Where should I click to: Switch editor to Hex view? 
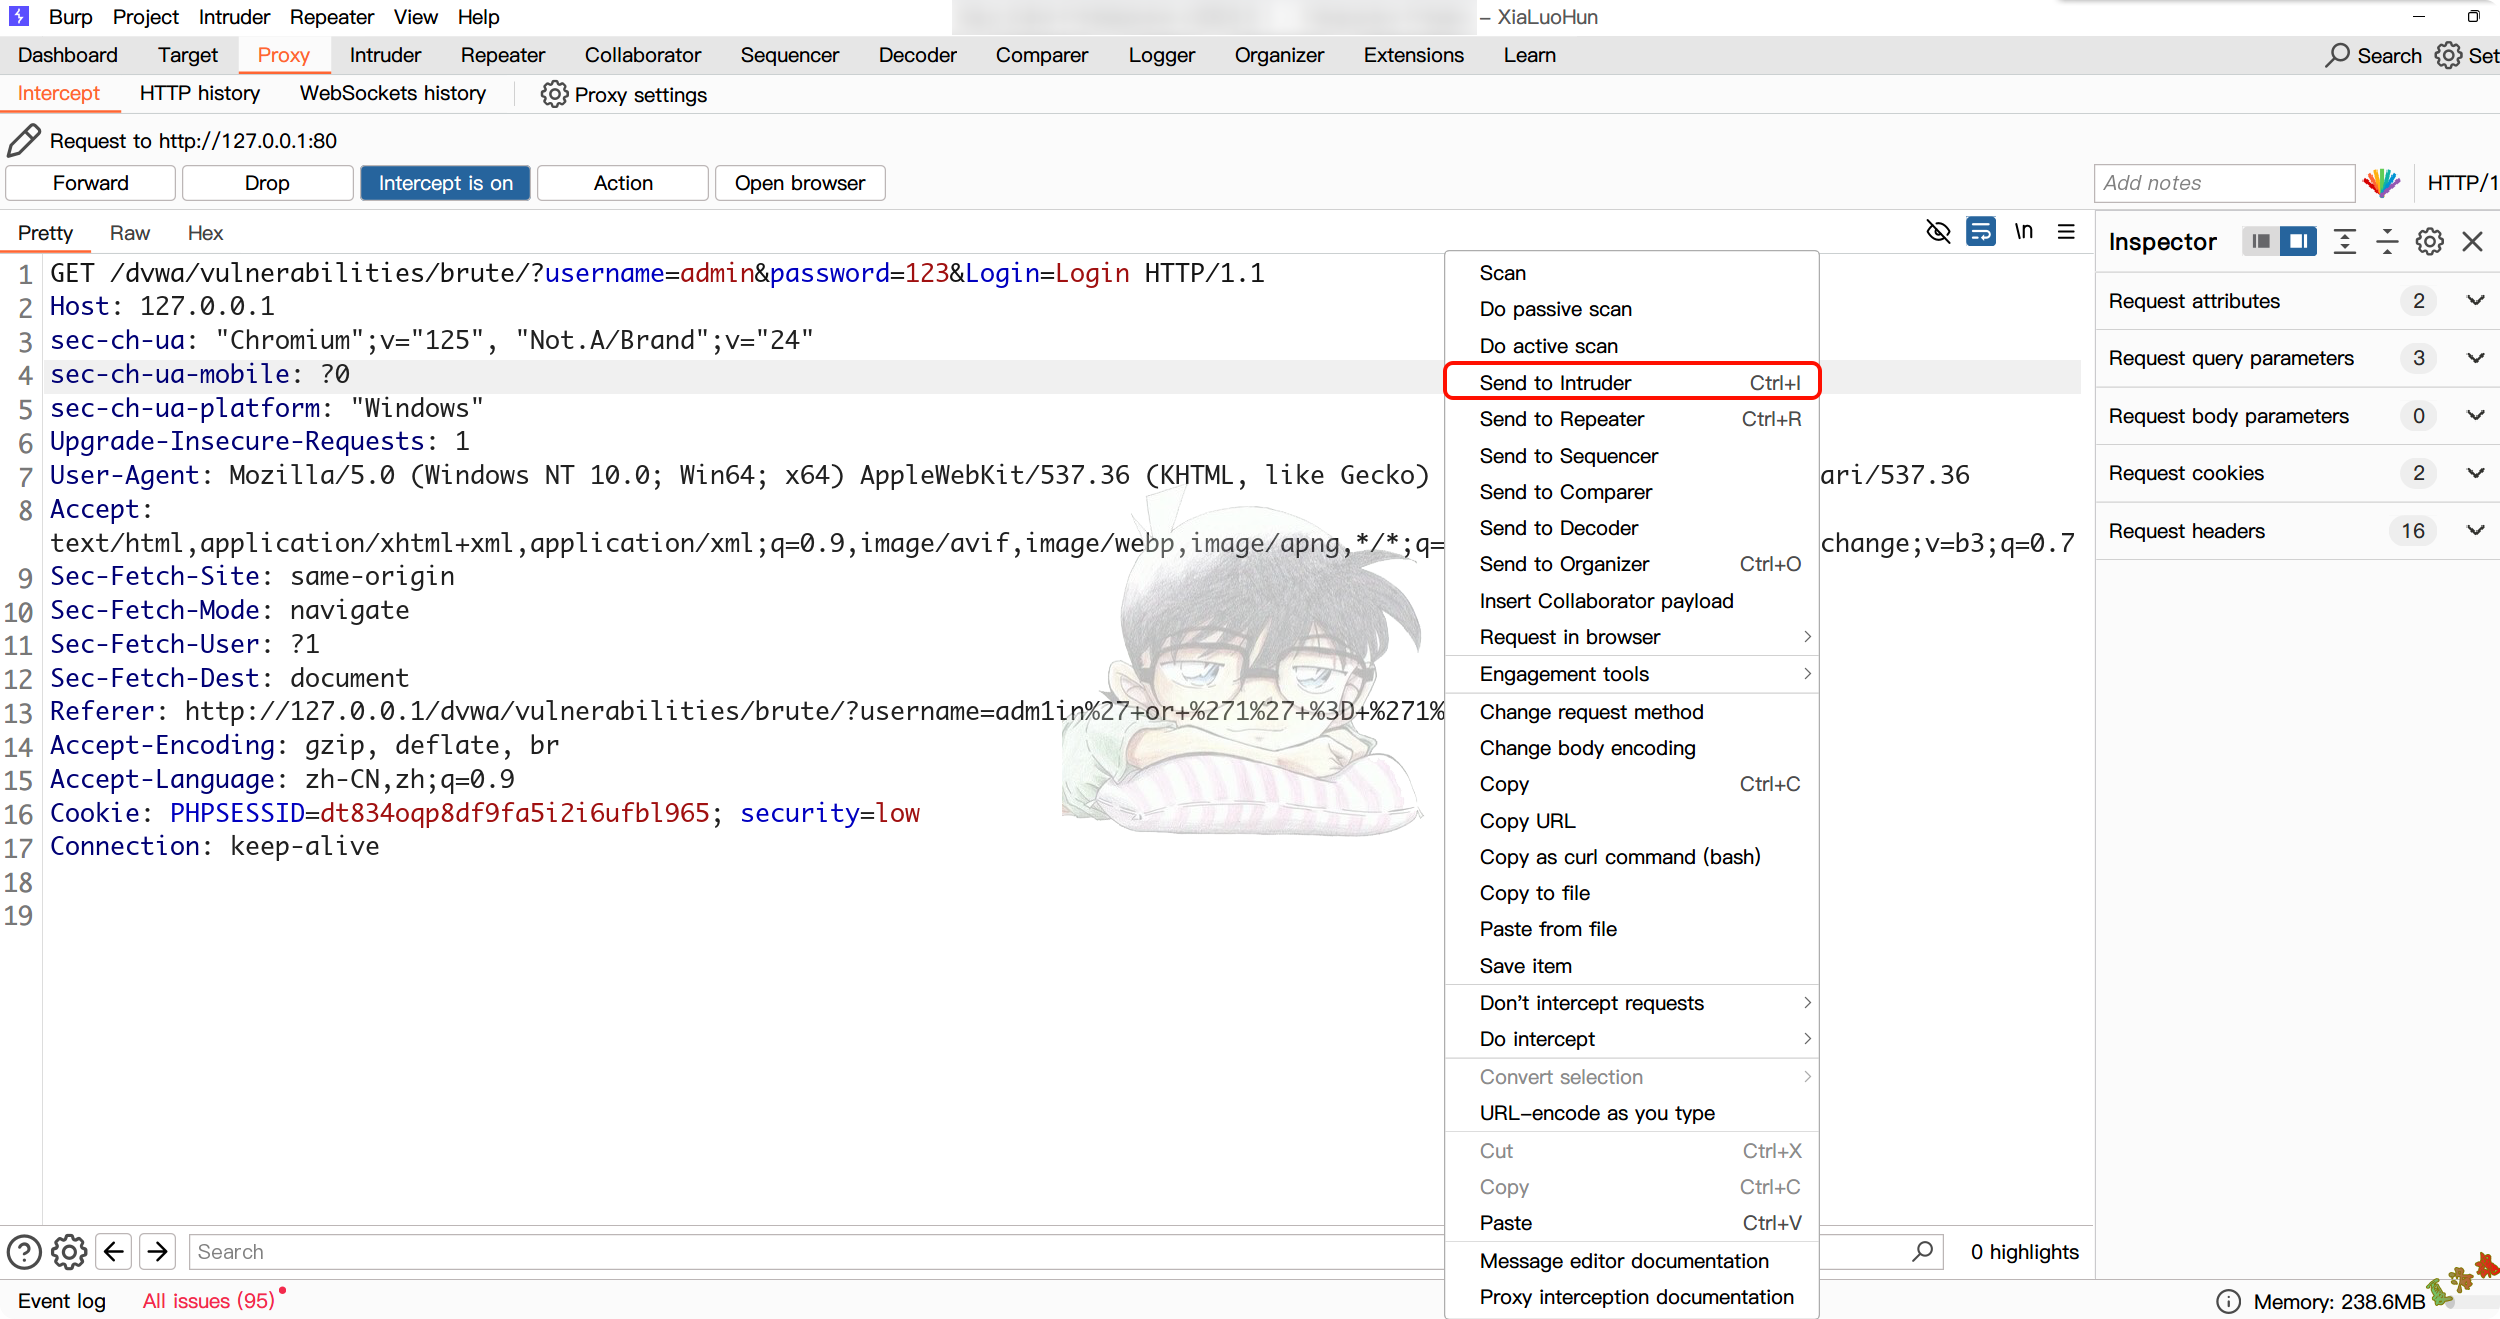coord(205,233)
